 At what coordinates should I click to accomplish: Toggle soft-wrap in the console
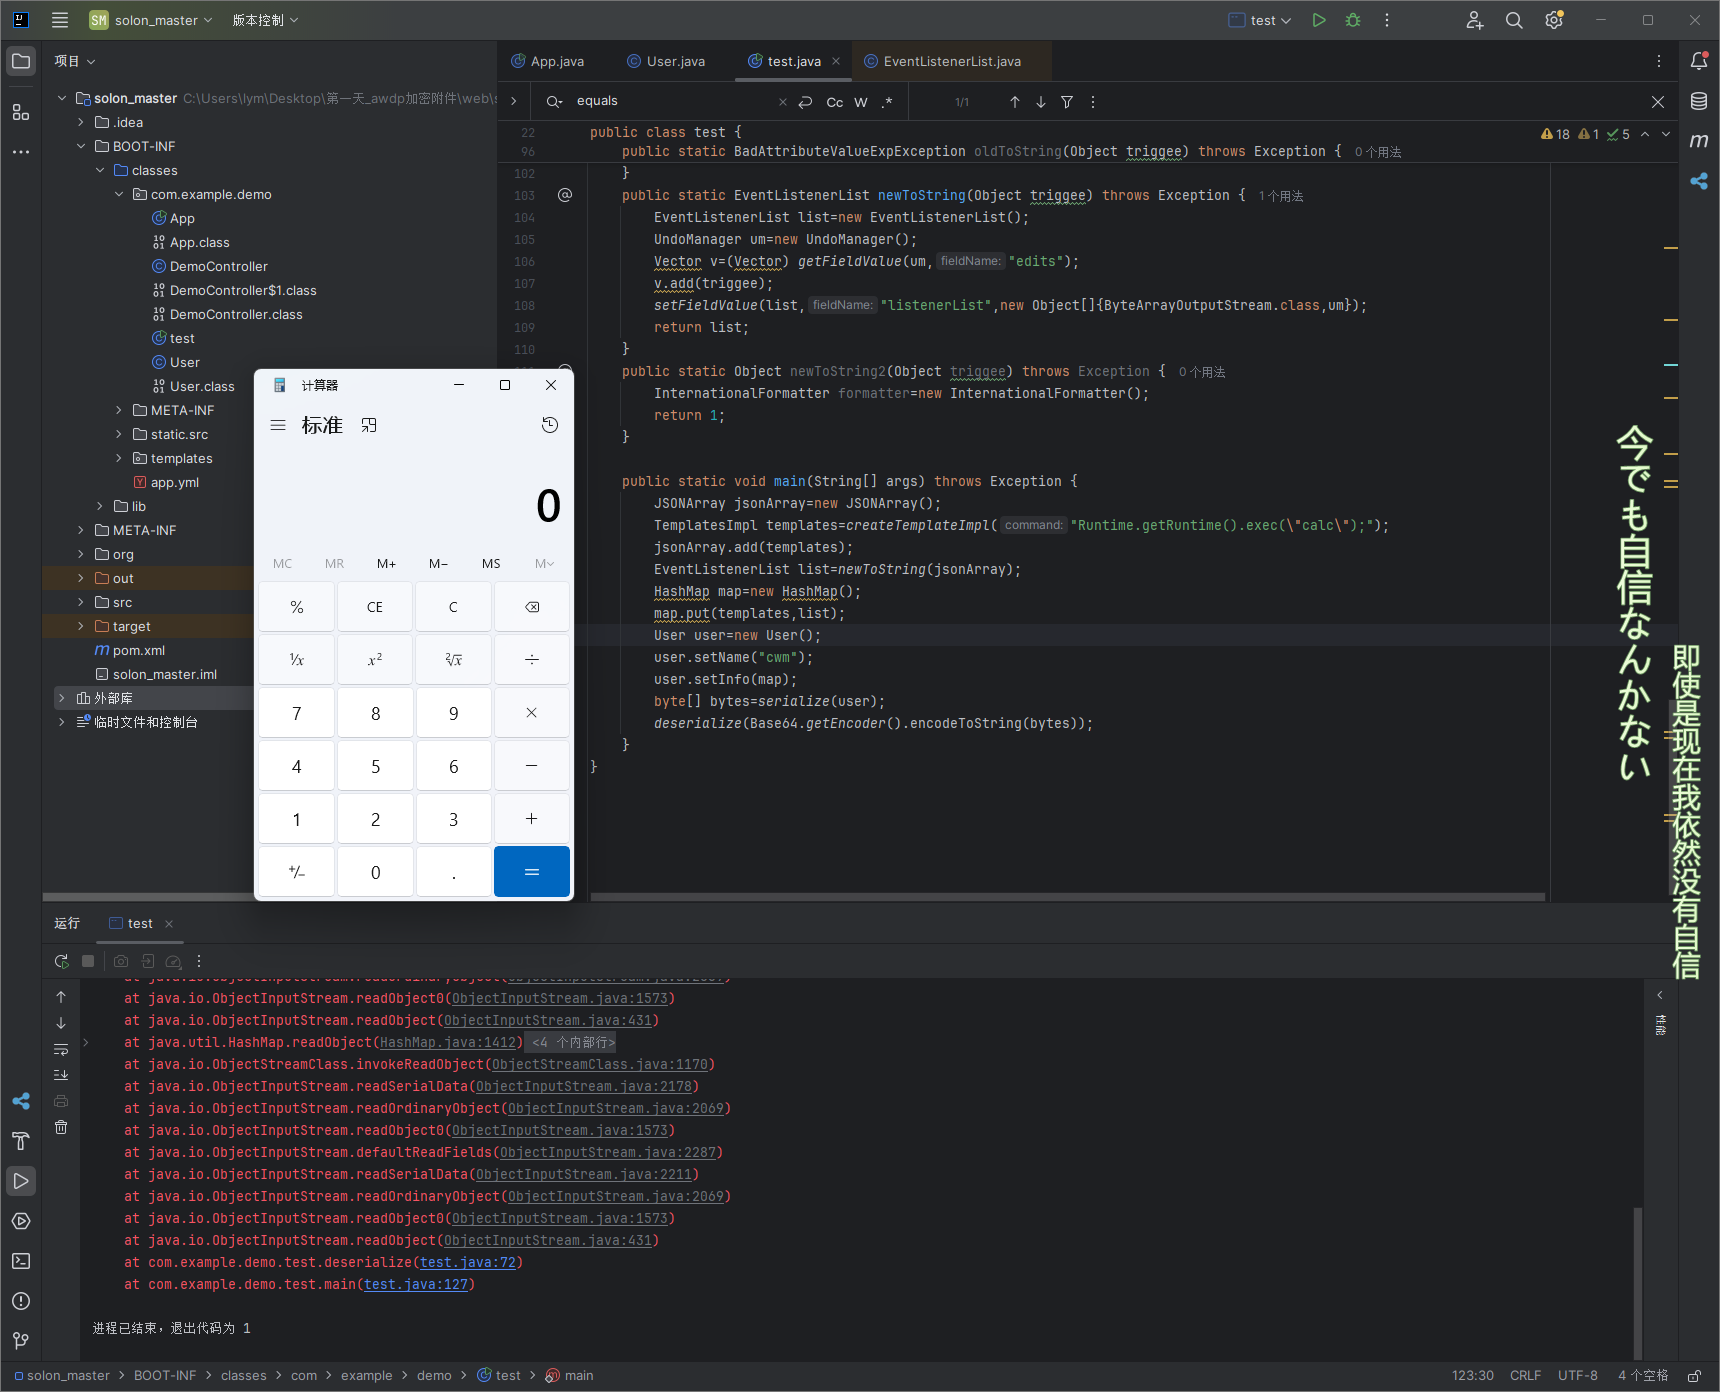(x=61, y=1049)
